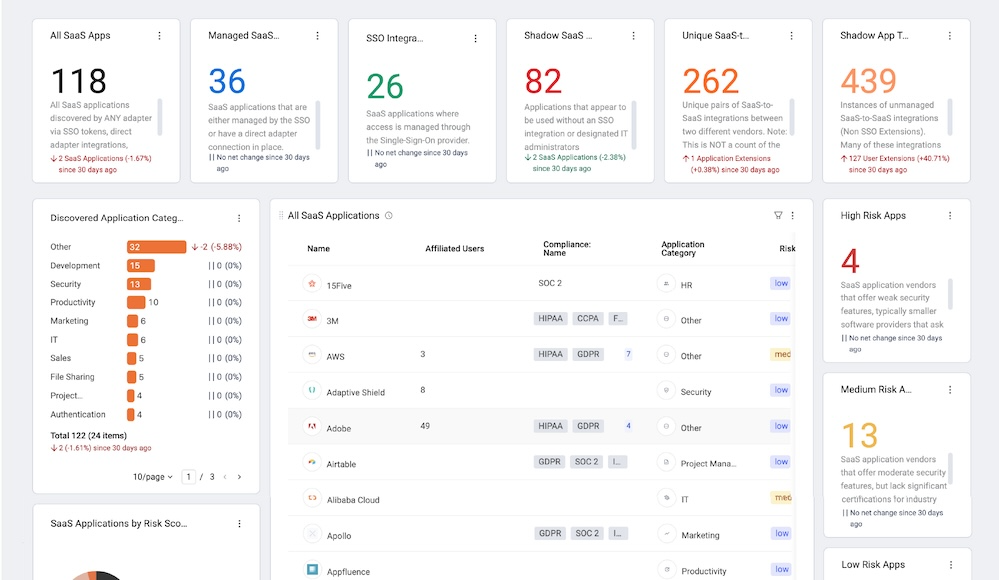Open the Adaptive Shield application row

(539, 391)
